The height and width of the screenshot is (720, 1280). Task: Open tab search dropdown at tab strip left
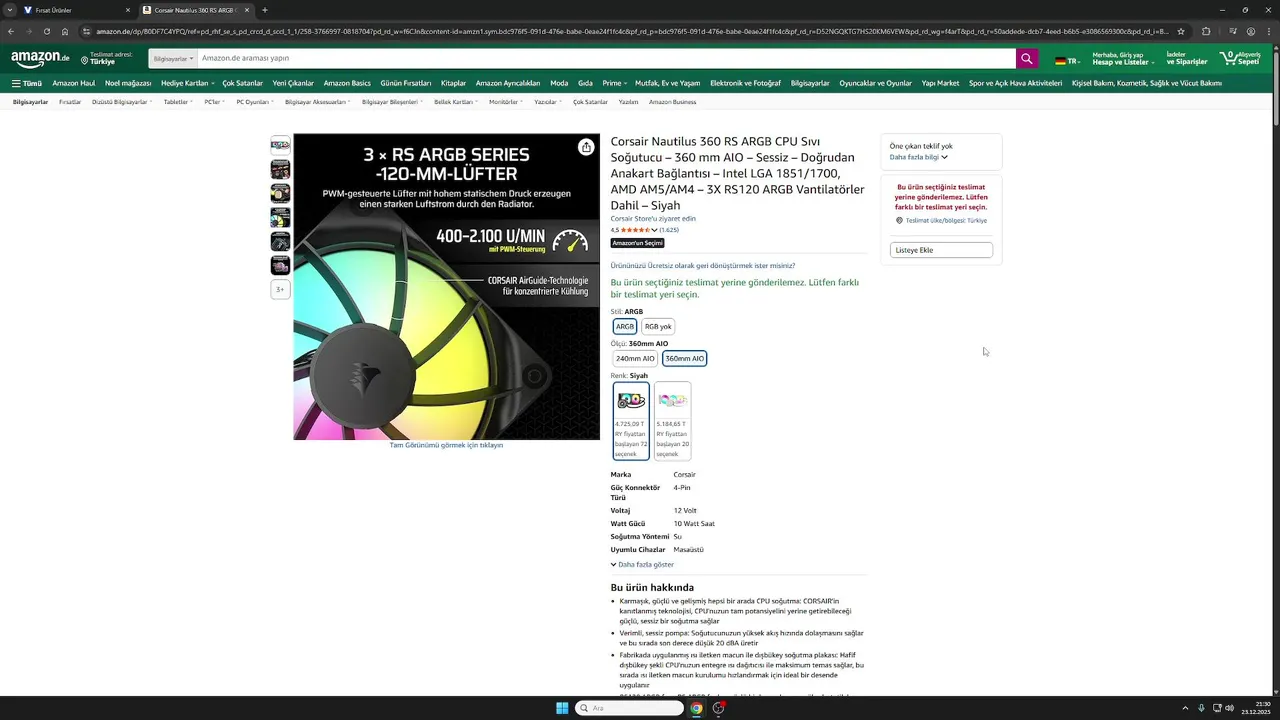(8, 10)
